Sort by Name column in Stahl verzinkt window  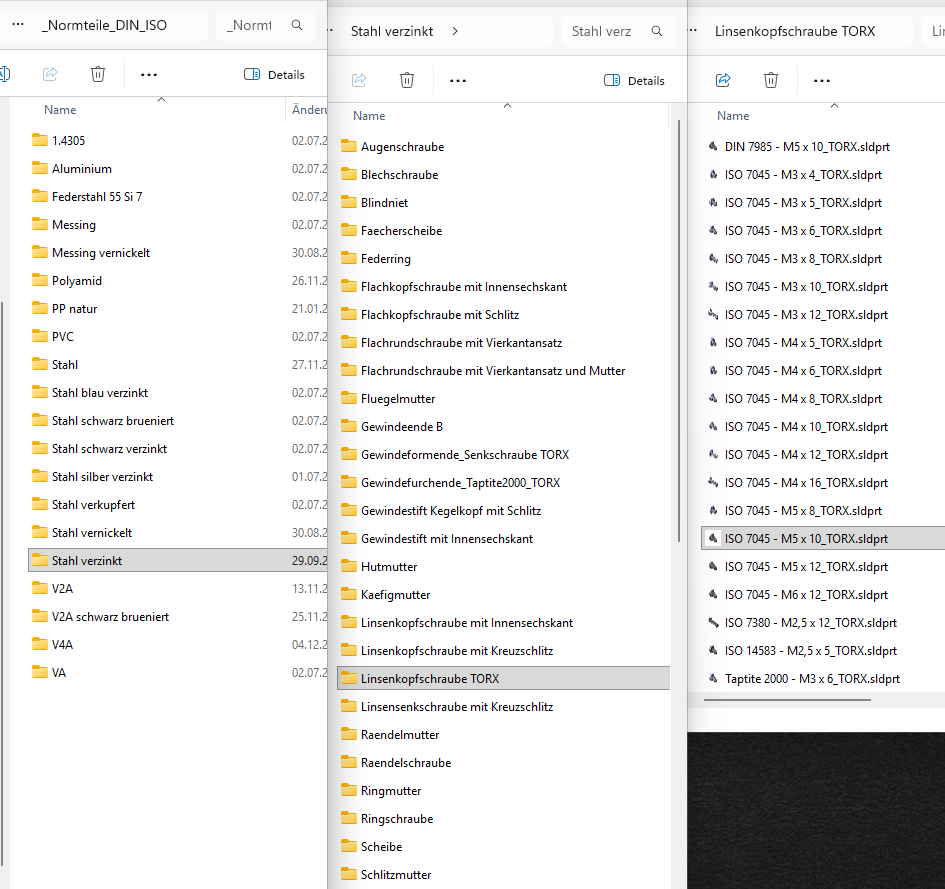369,116
